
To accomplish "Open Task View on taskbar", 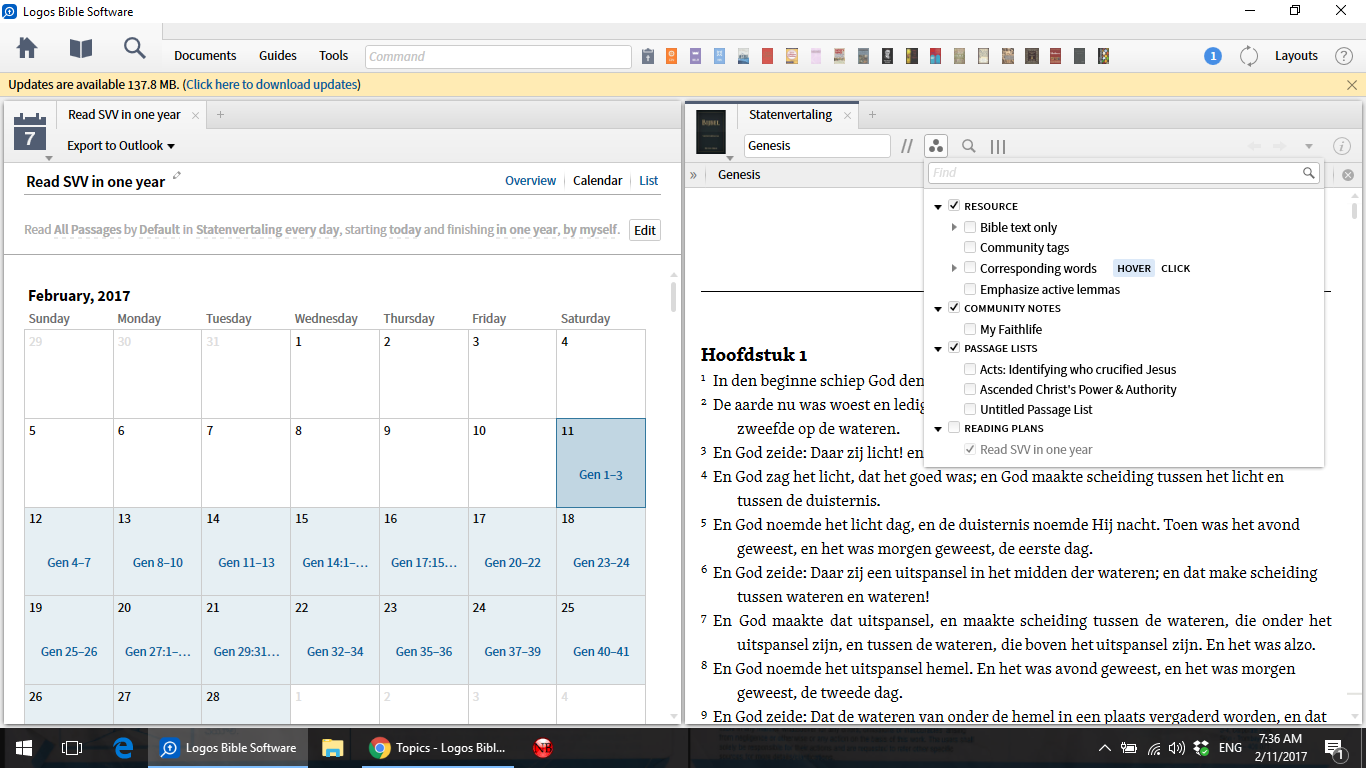I will [72, 747].
